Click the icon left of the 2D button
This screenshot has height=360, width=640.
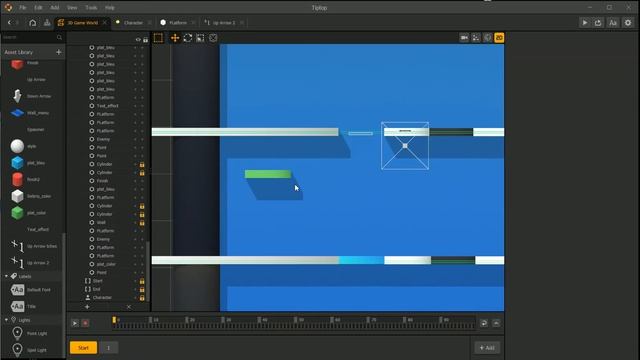[x=487, y=38]
